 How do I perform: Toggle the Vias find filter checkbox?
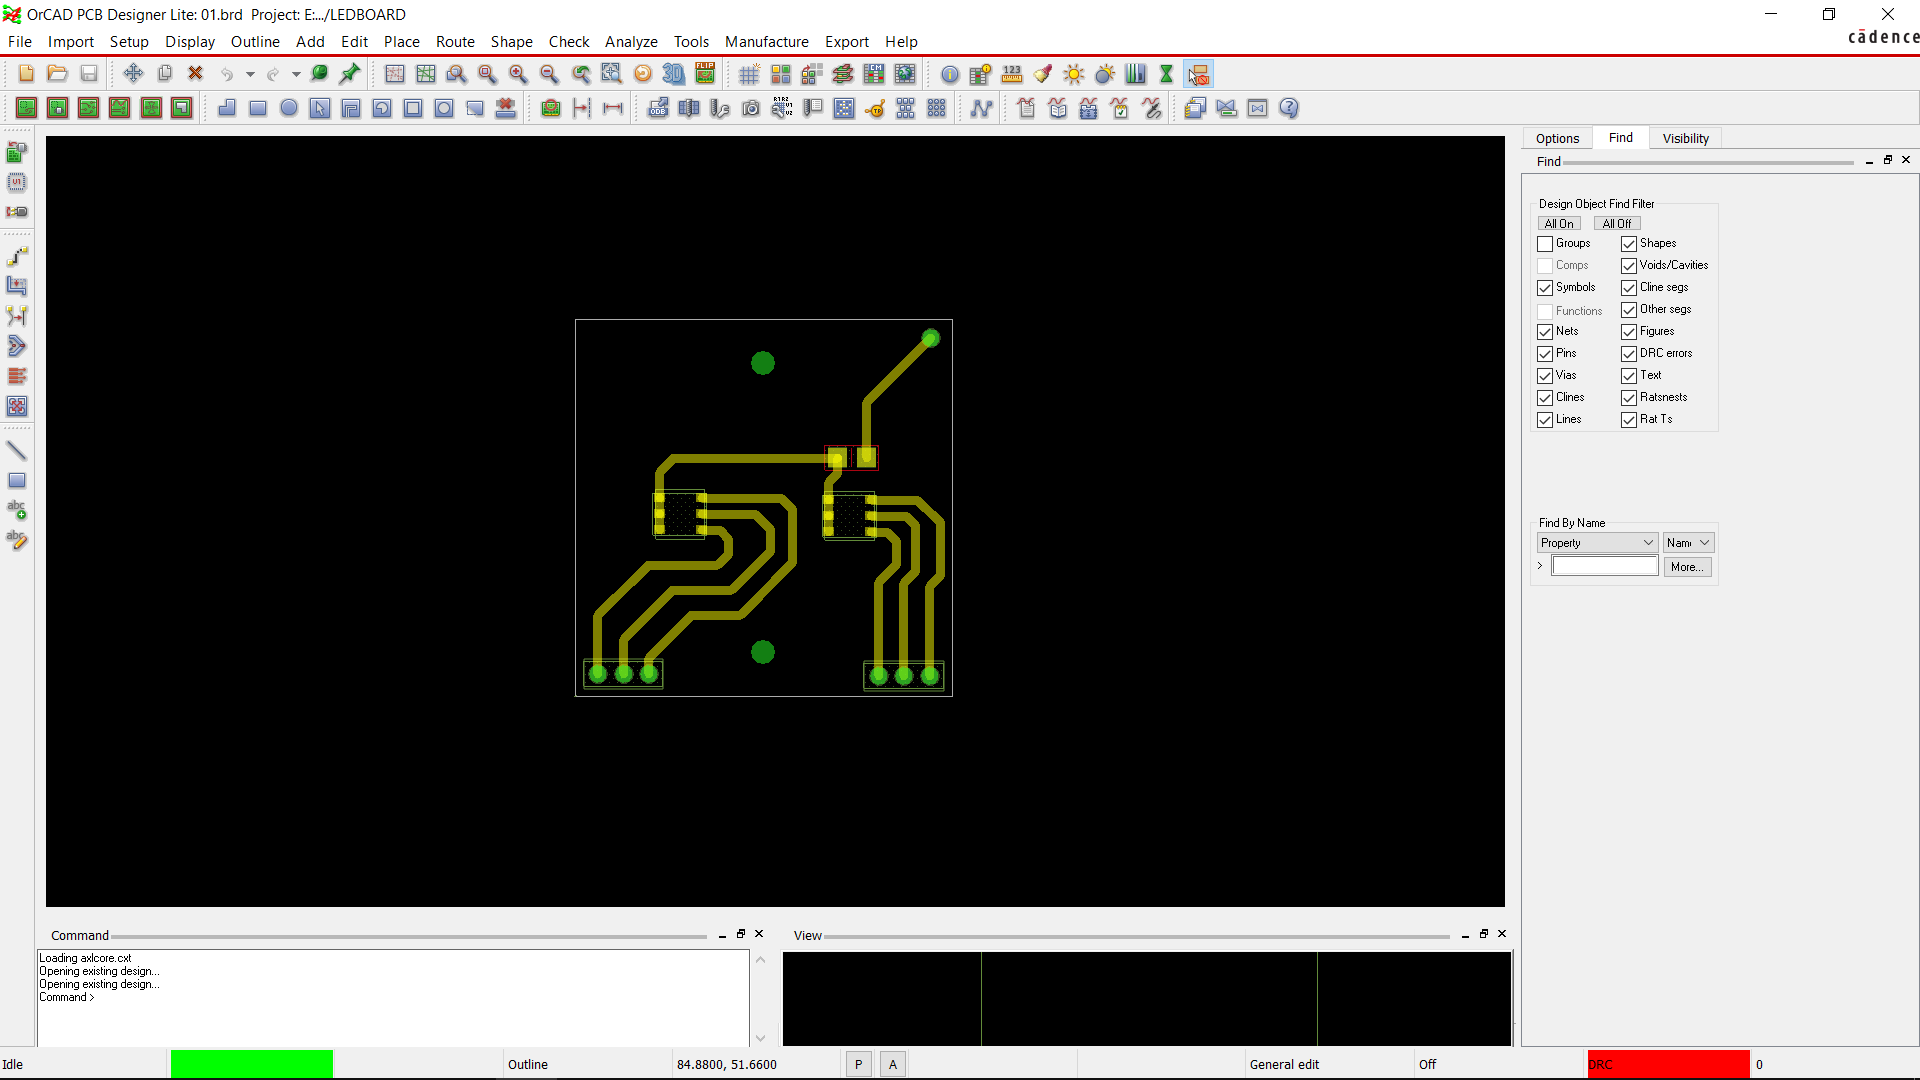coord(1545,376)
